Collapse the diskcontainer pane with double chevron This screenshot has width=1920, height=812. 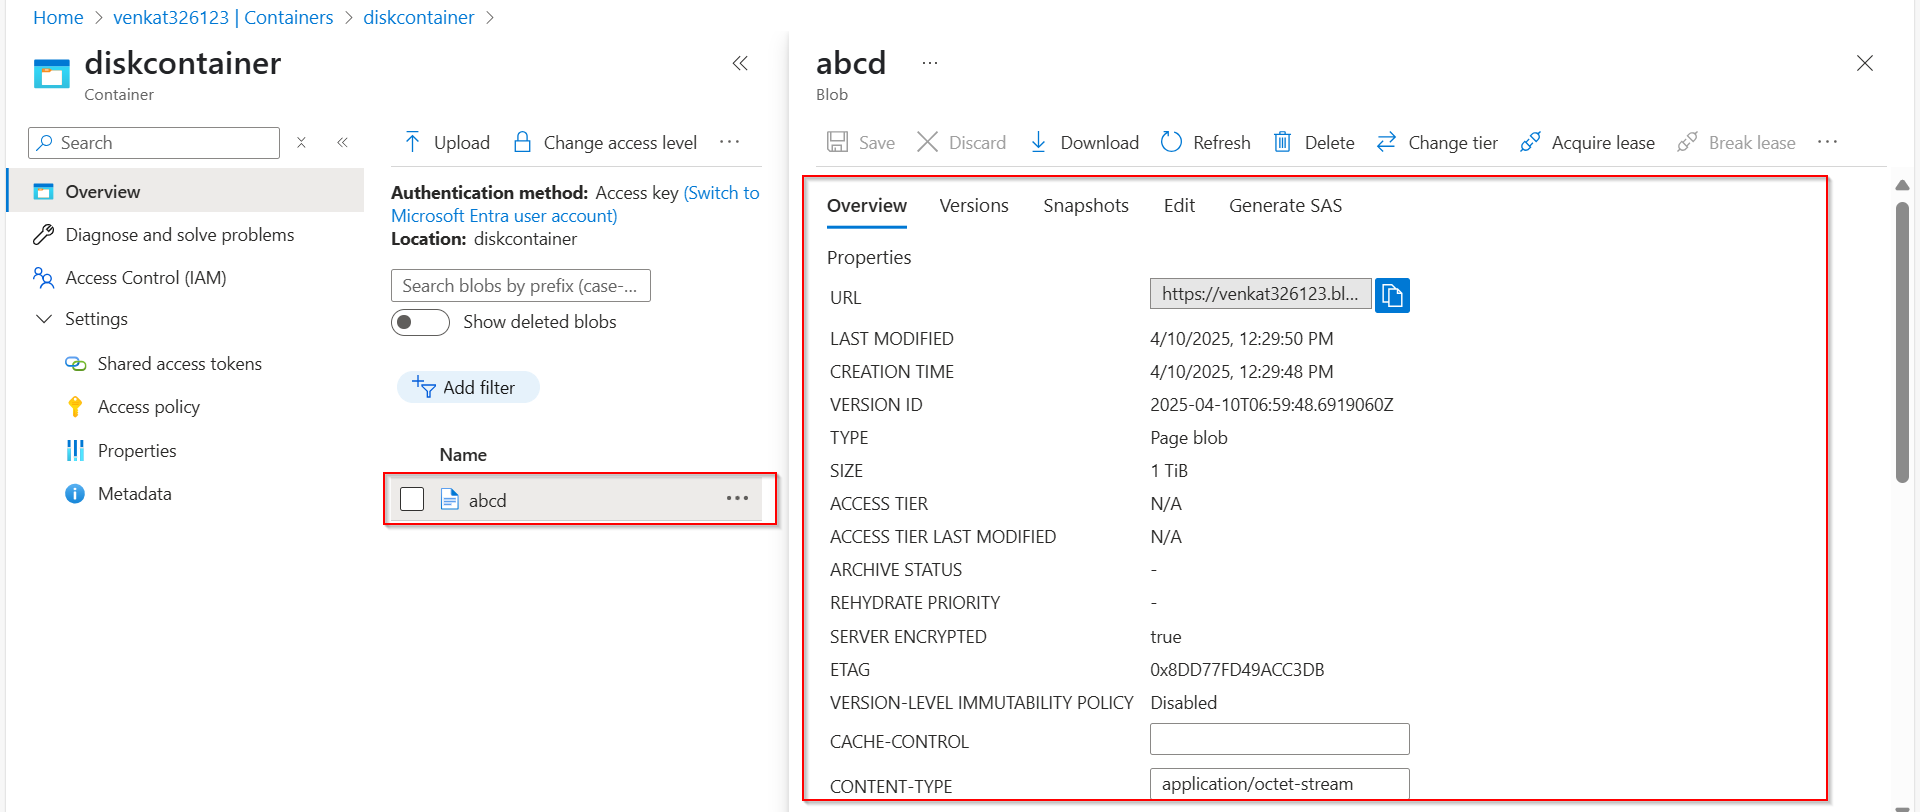[740, 64]
